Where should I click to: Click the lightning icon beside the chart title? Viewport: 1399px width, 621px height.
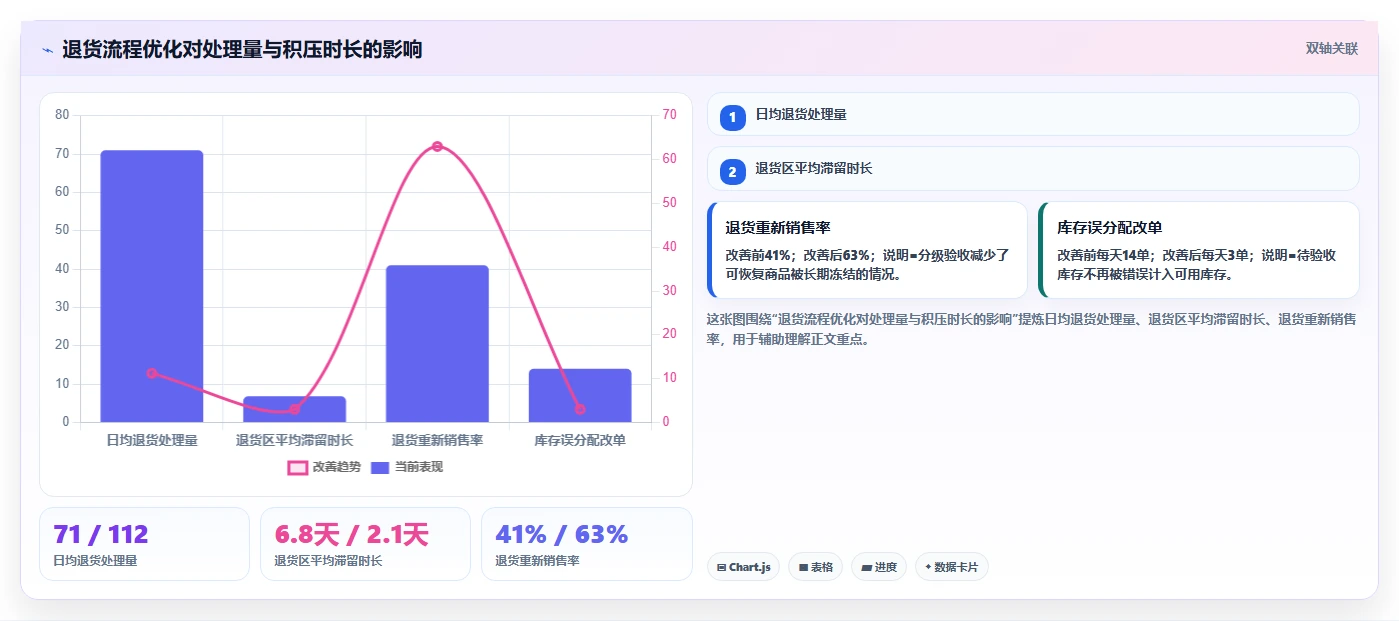point(47,49)
